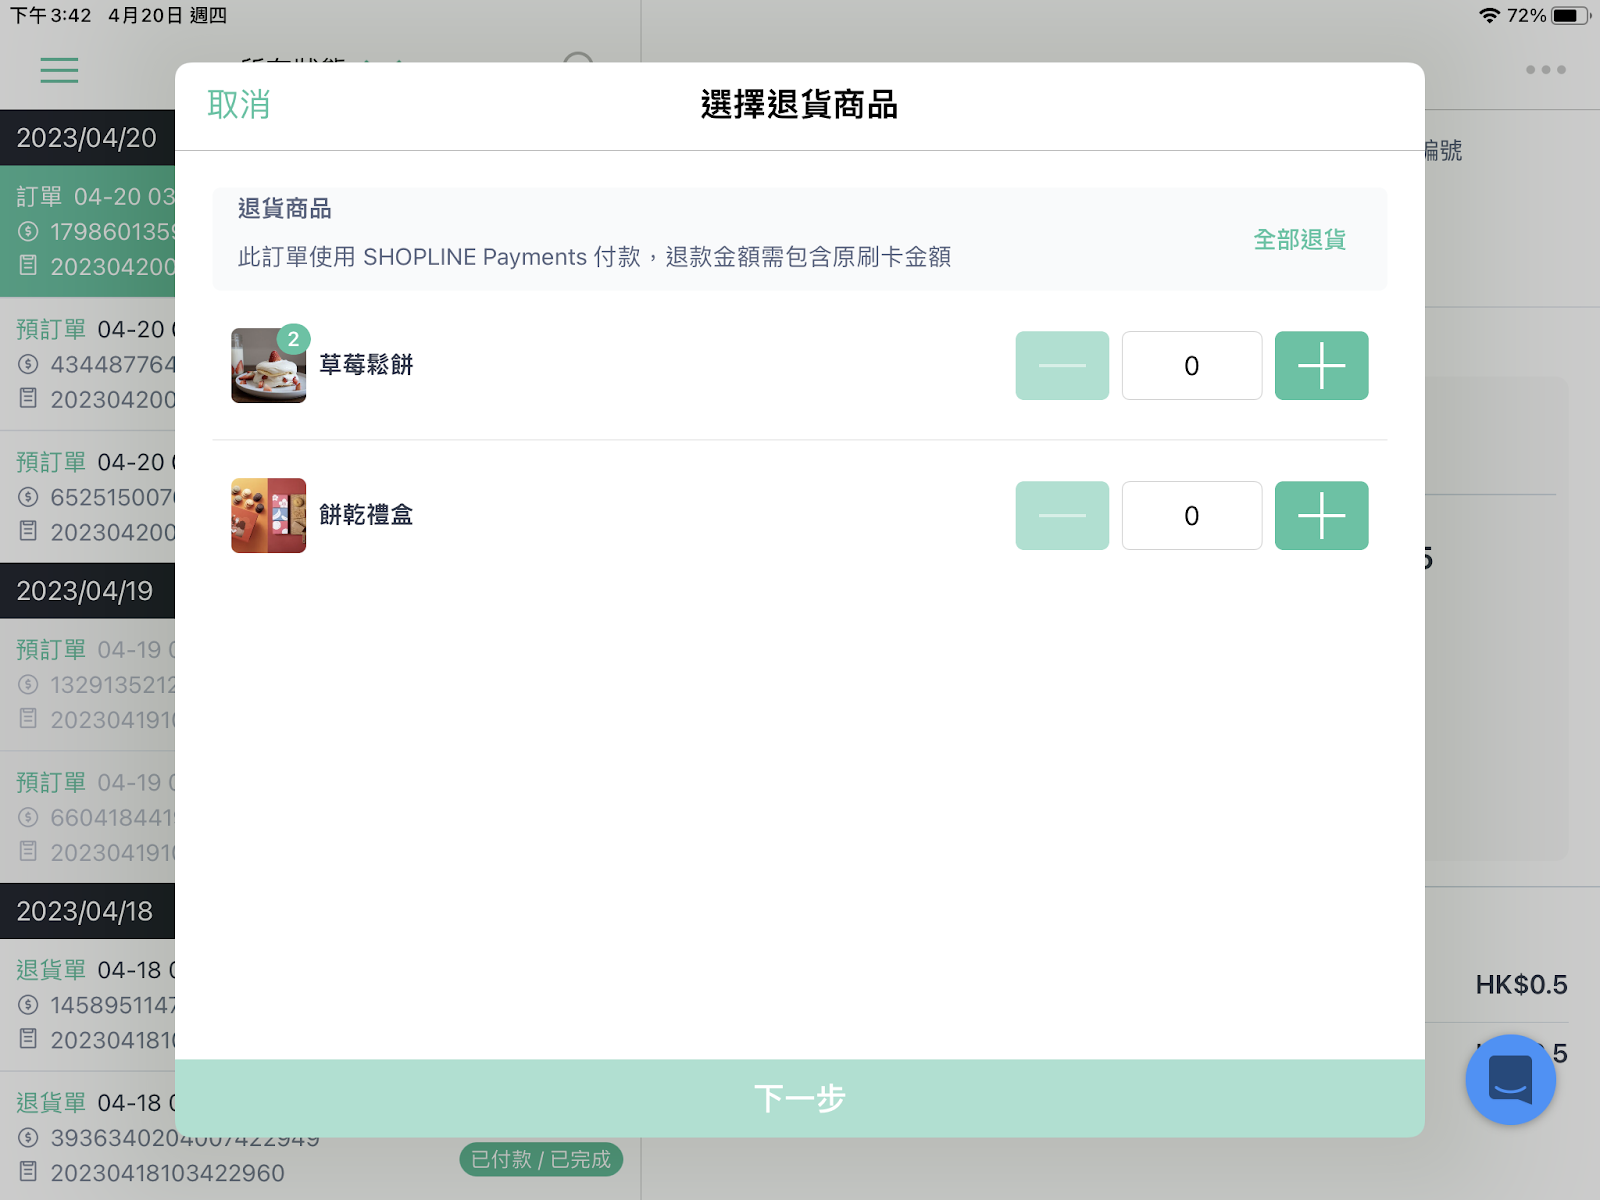Tap the 餅乾禮盒 quantity field
This screenshot has height=1200, width=1600.
click(1191, 516)
